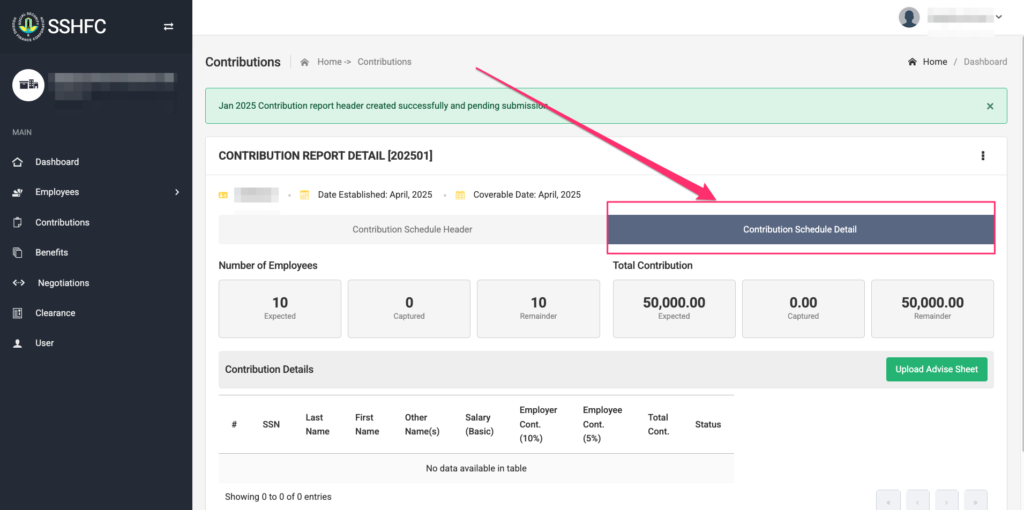1024x510 pixels.
Task: Click the Clearance sidebar icon
Action: (17, 313)
